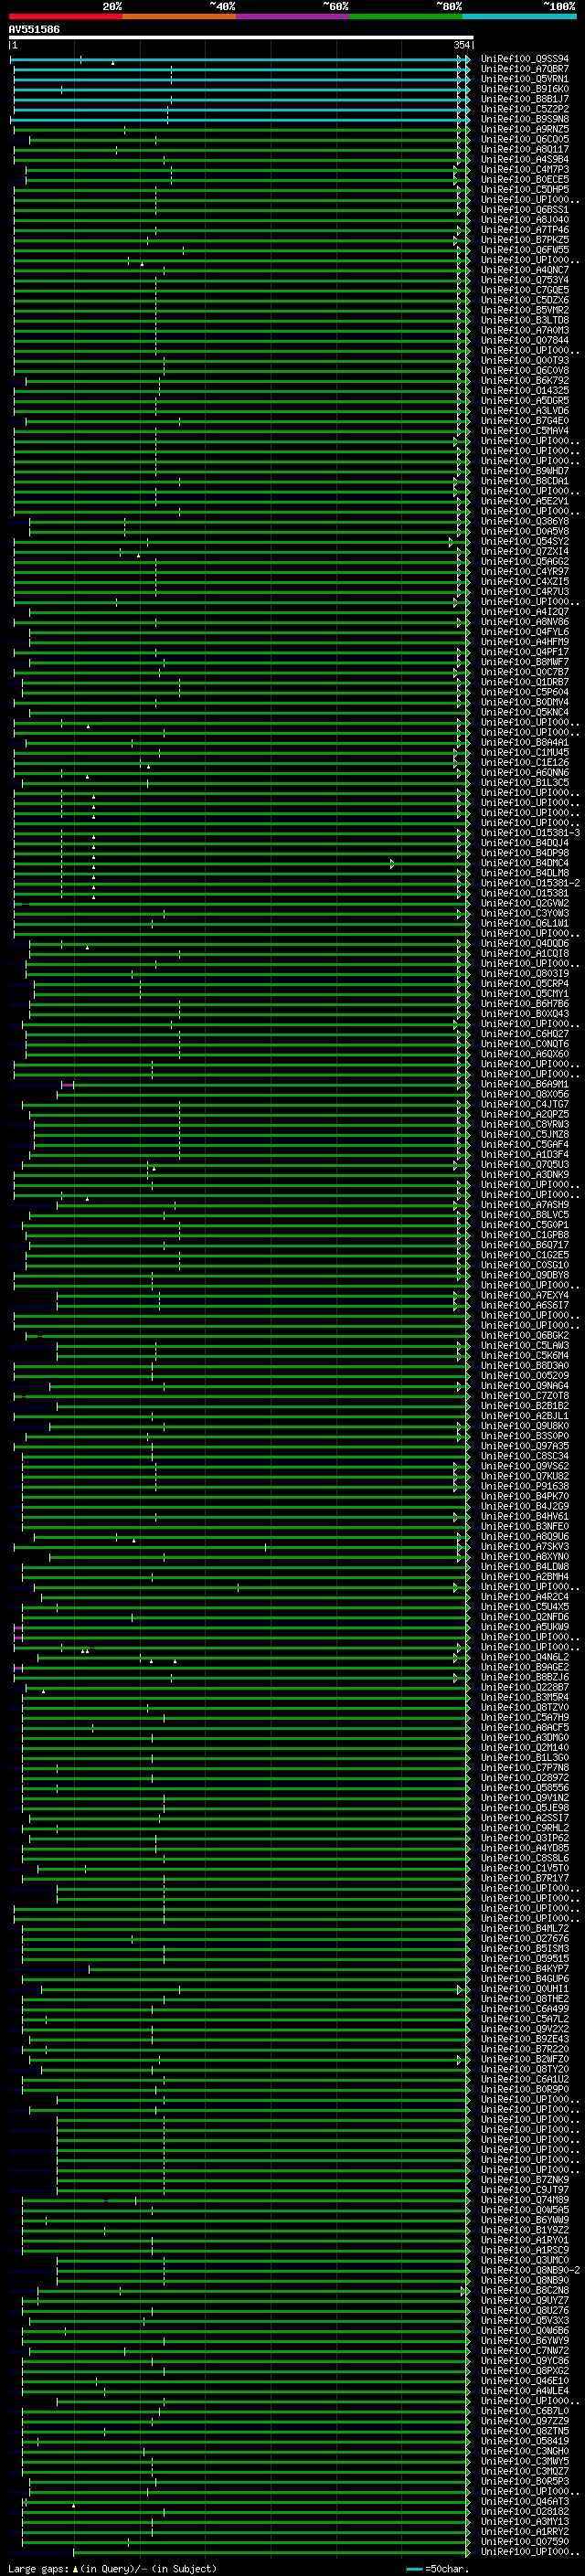The height and width of the screenshot is (2576, 585).
Task: Select label UniRef100_B2B1B2
Action: coord(525,1406)
